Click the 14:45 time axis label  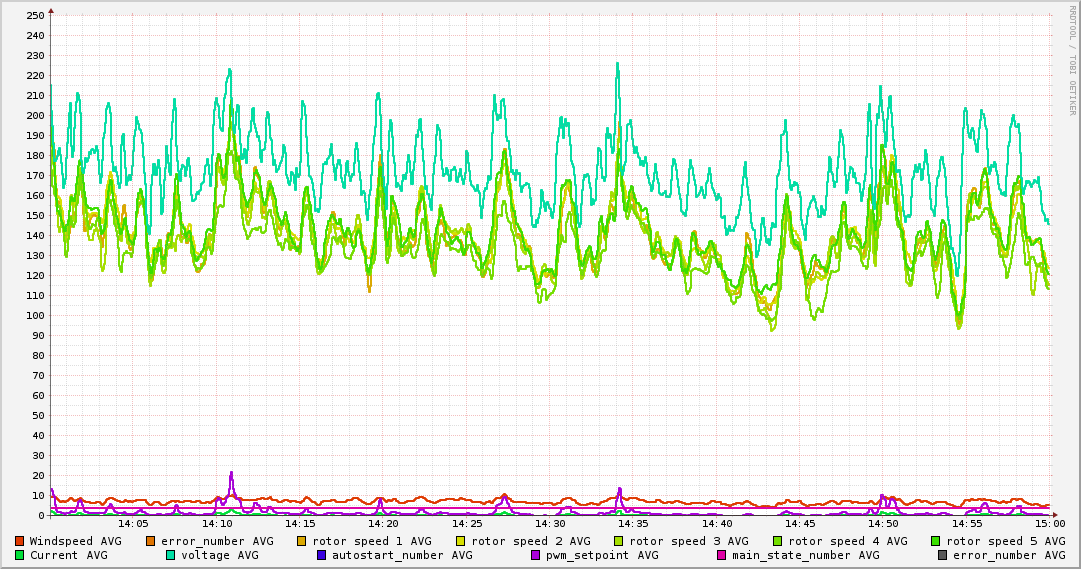[x=800, y=524]
